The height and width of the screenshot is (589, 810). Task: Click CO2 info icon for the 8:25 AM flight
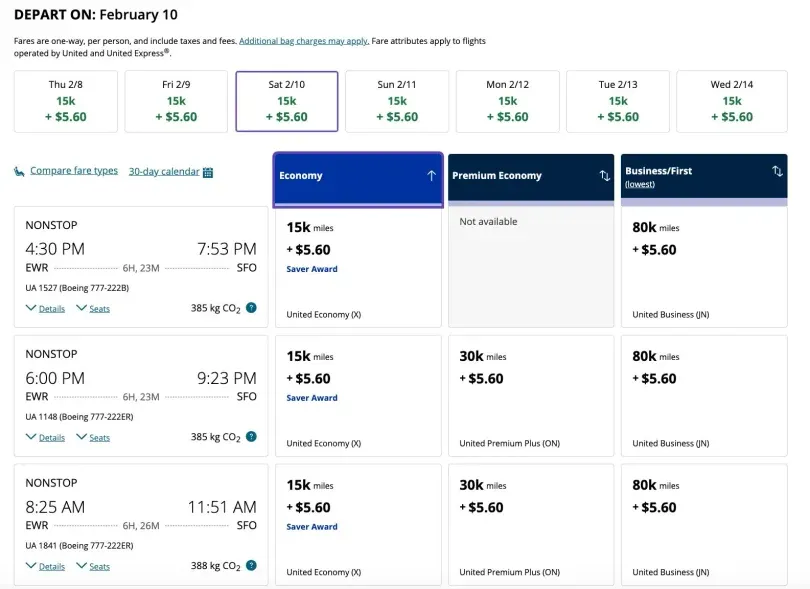(251, 566)
